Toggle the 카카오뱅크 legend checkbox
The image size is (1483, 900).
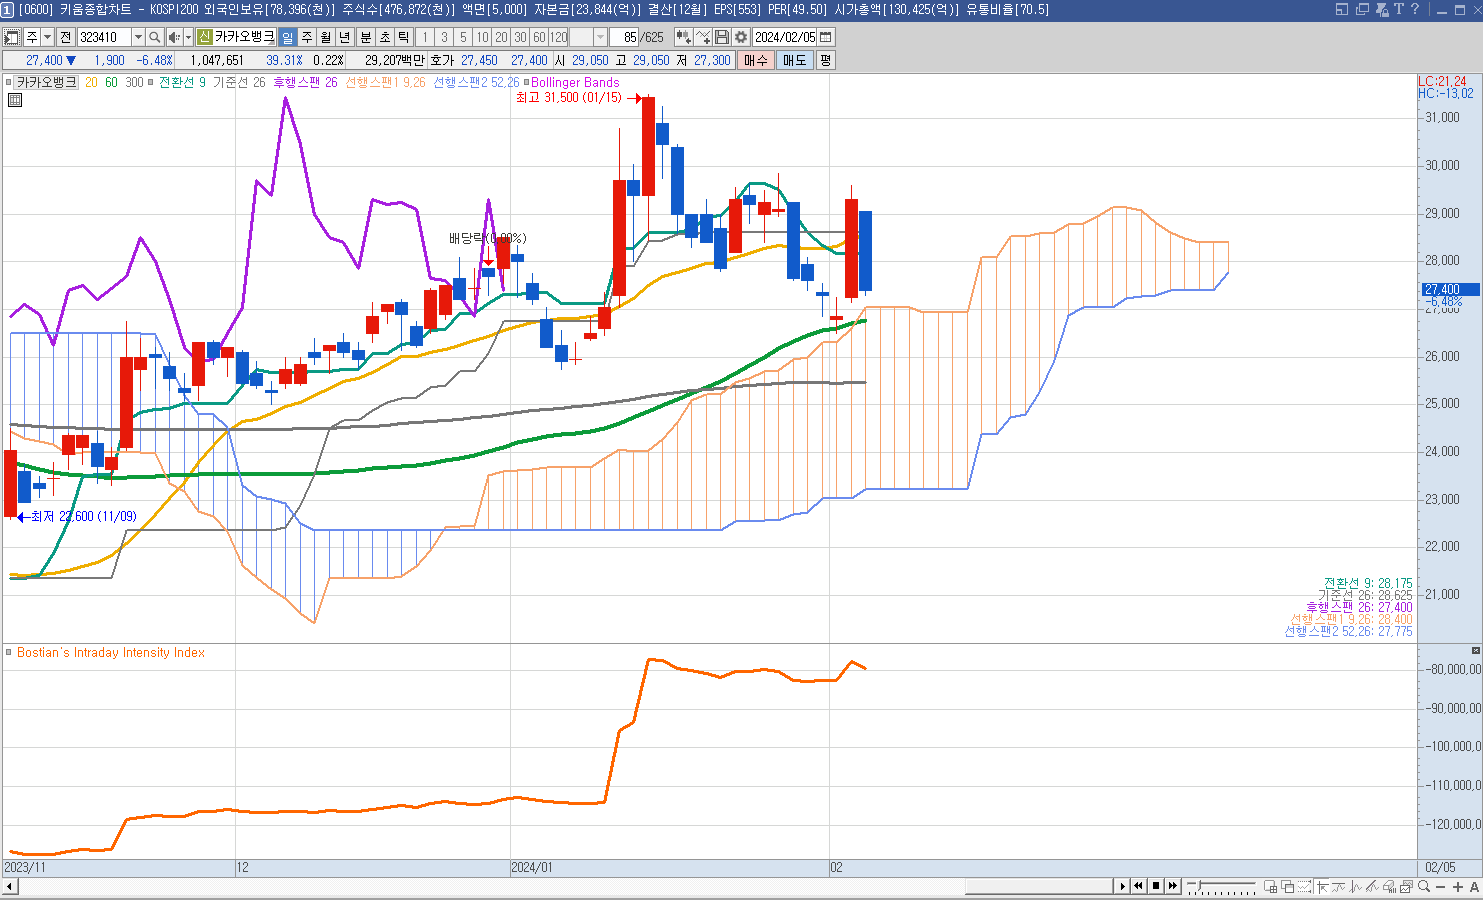[9, 83]
